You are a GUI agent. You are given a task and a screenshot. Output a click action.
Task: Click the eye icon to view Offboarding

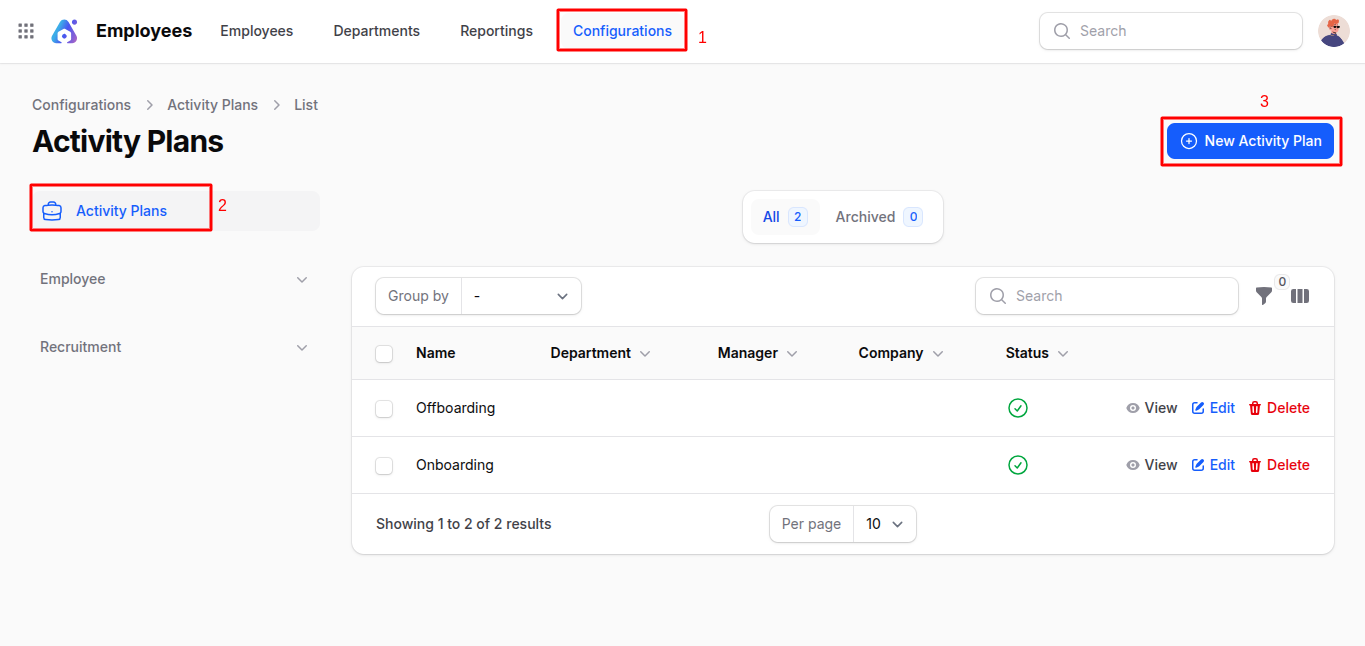(x=1131, y=407)
